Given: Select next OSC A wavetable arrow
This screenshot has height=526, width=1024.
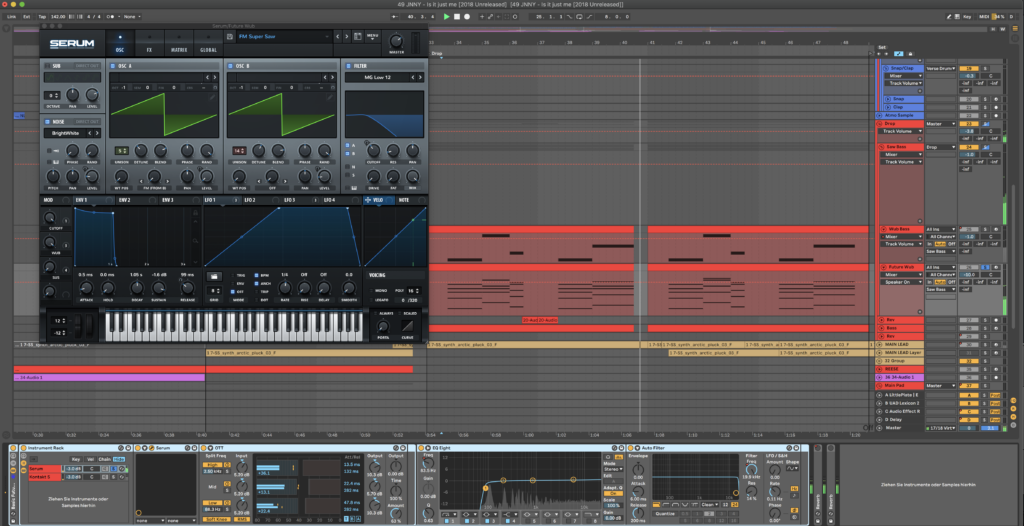Looking at the screenshot, I should (215, 77).
